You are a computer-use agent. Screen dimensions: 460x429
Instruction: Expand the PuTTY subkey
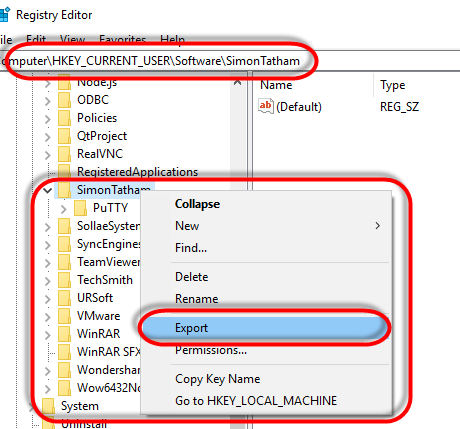tap(64, 209)
